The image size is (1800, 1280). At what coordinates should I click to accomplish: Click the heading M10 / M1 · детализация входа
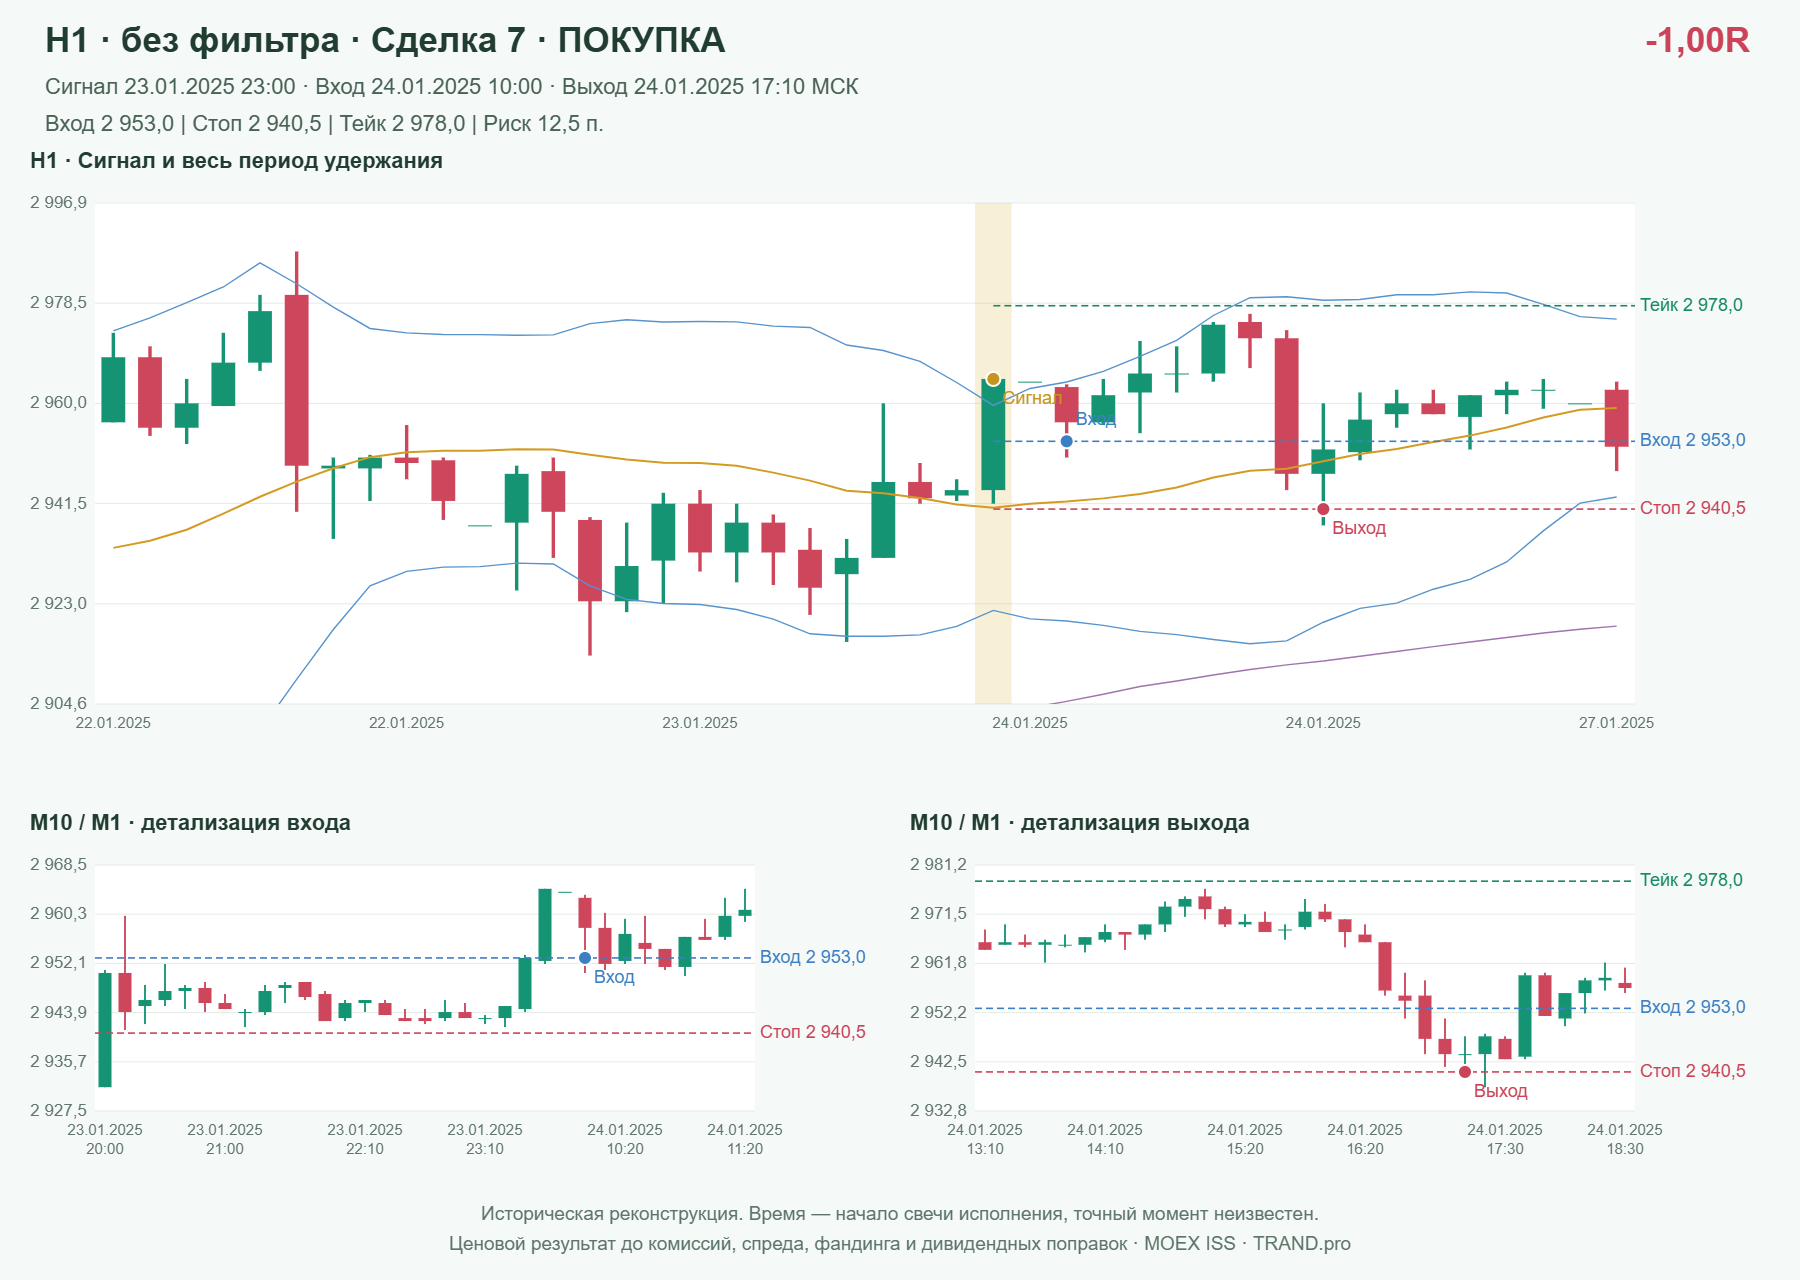pyautogui.click(x=190, y=823)
